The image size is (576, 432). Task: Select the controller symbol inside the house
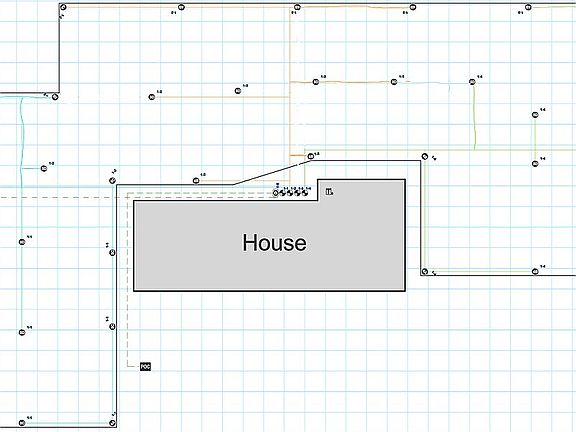(329, 191)
